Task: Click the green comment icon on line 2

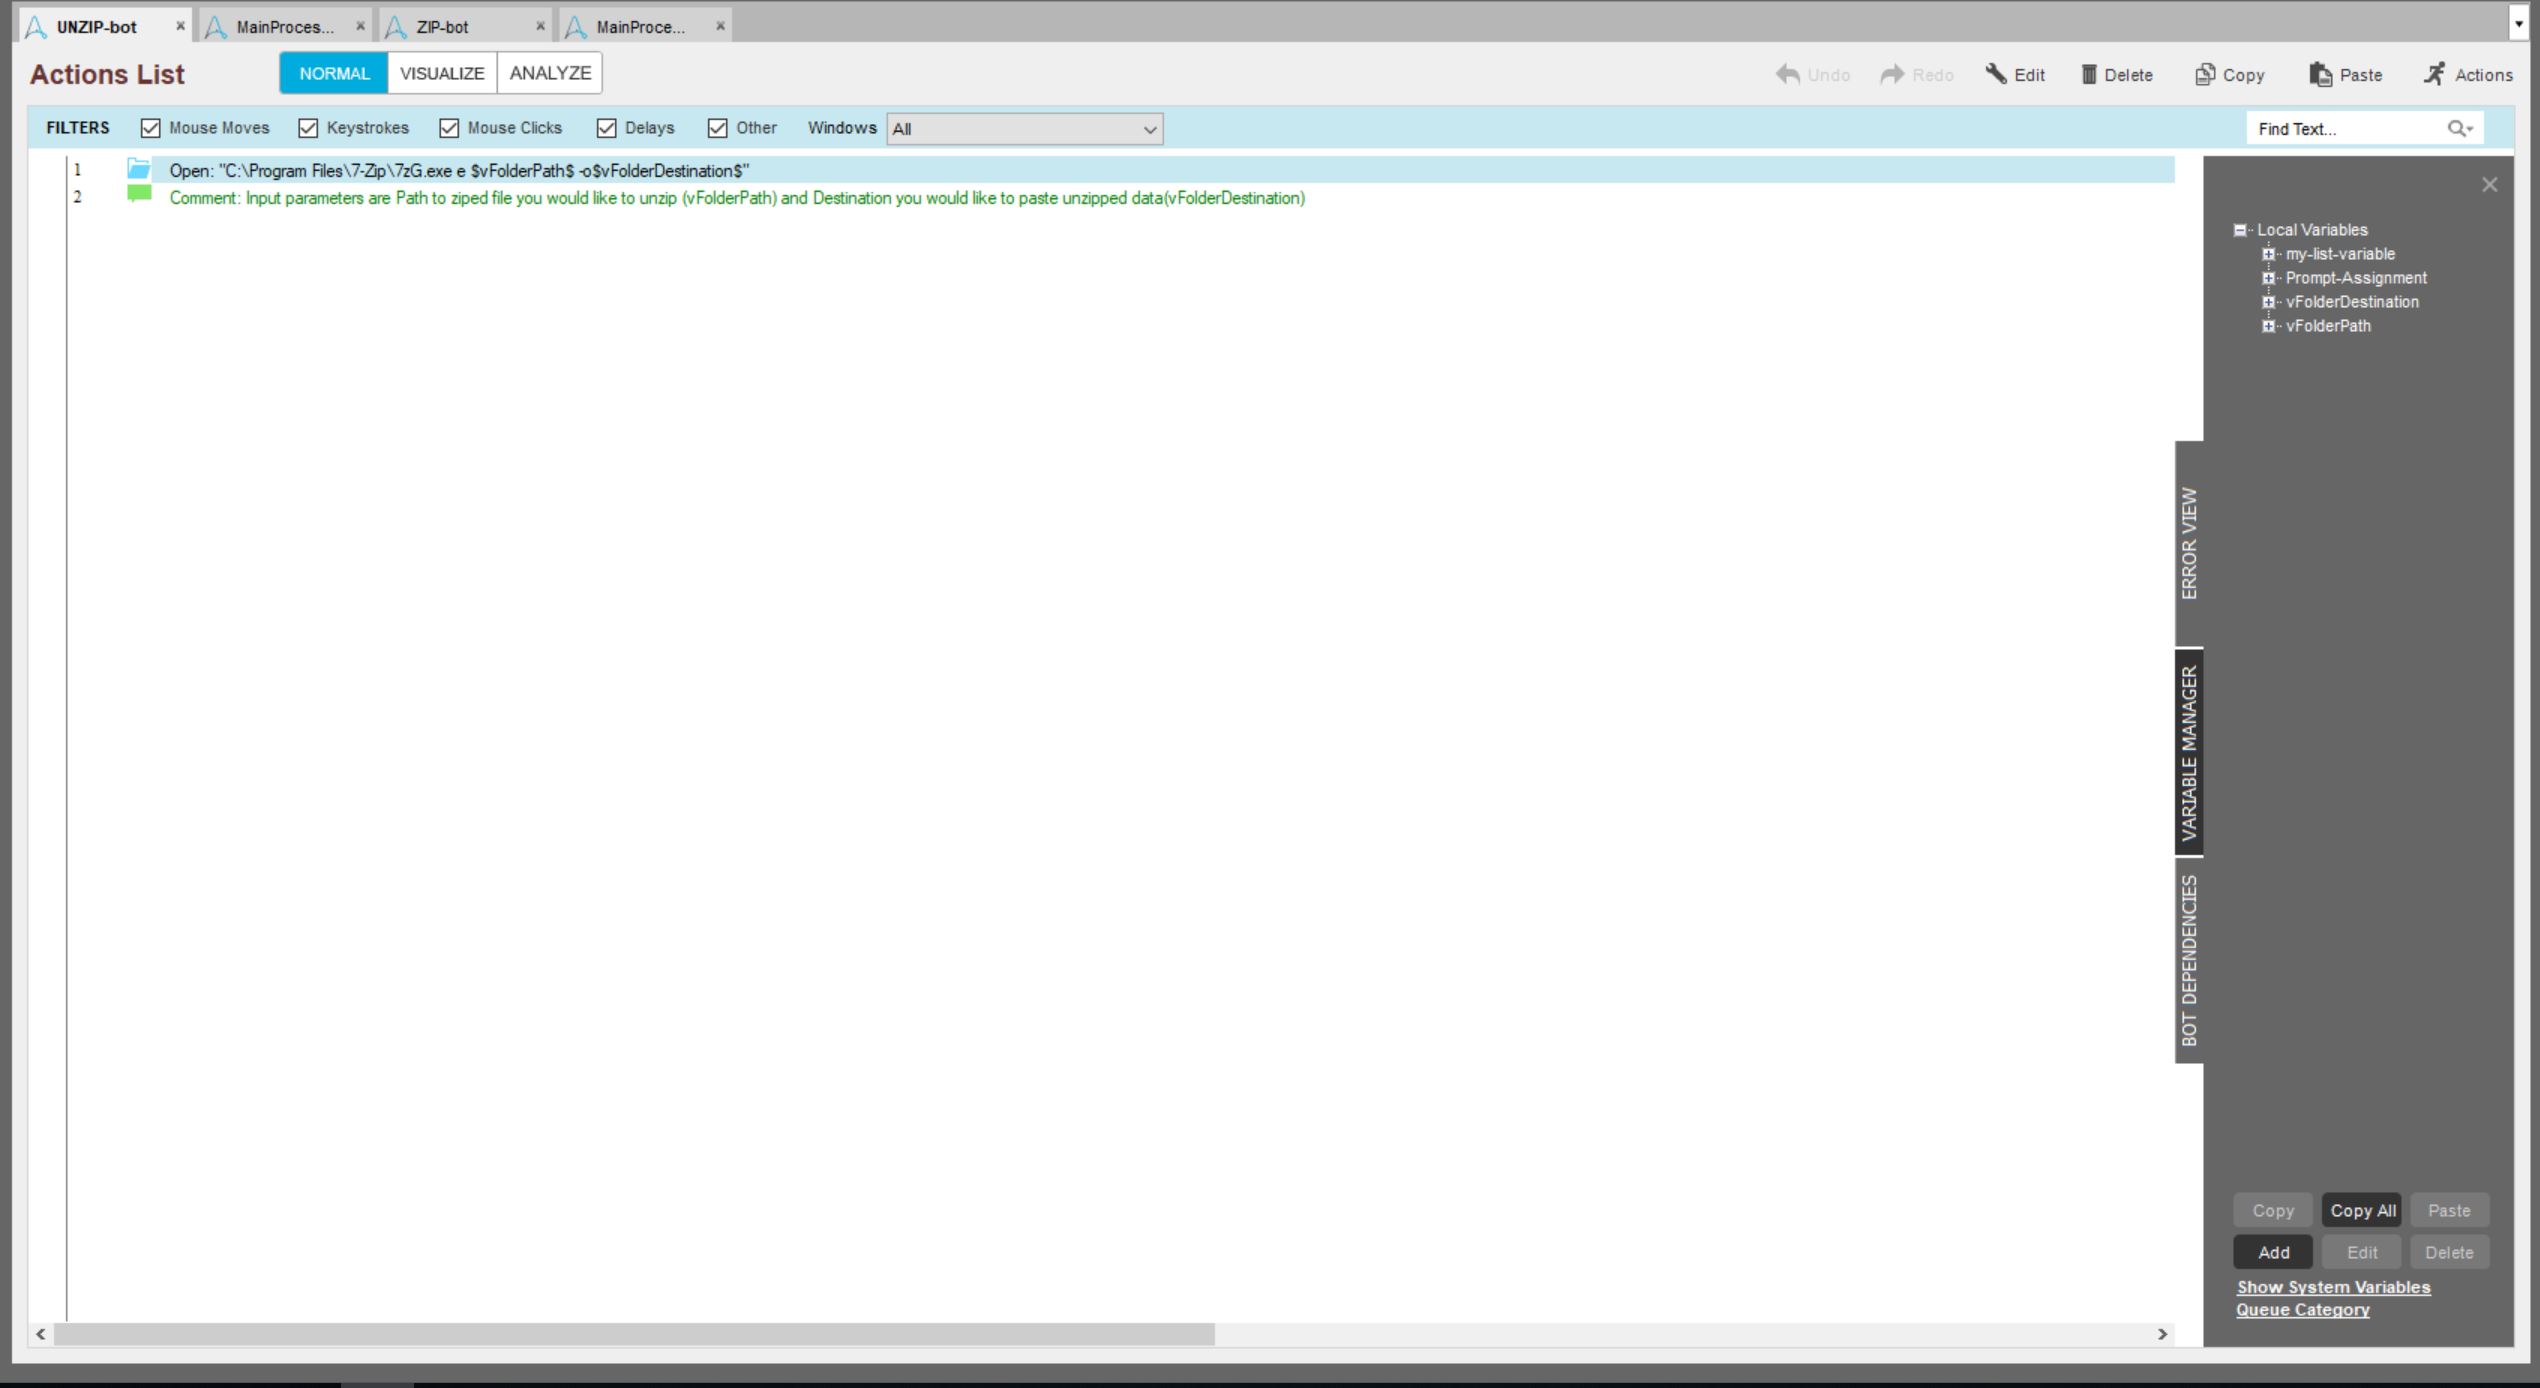Action: click(x=139, y=195)
